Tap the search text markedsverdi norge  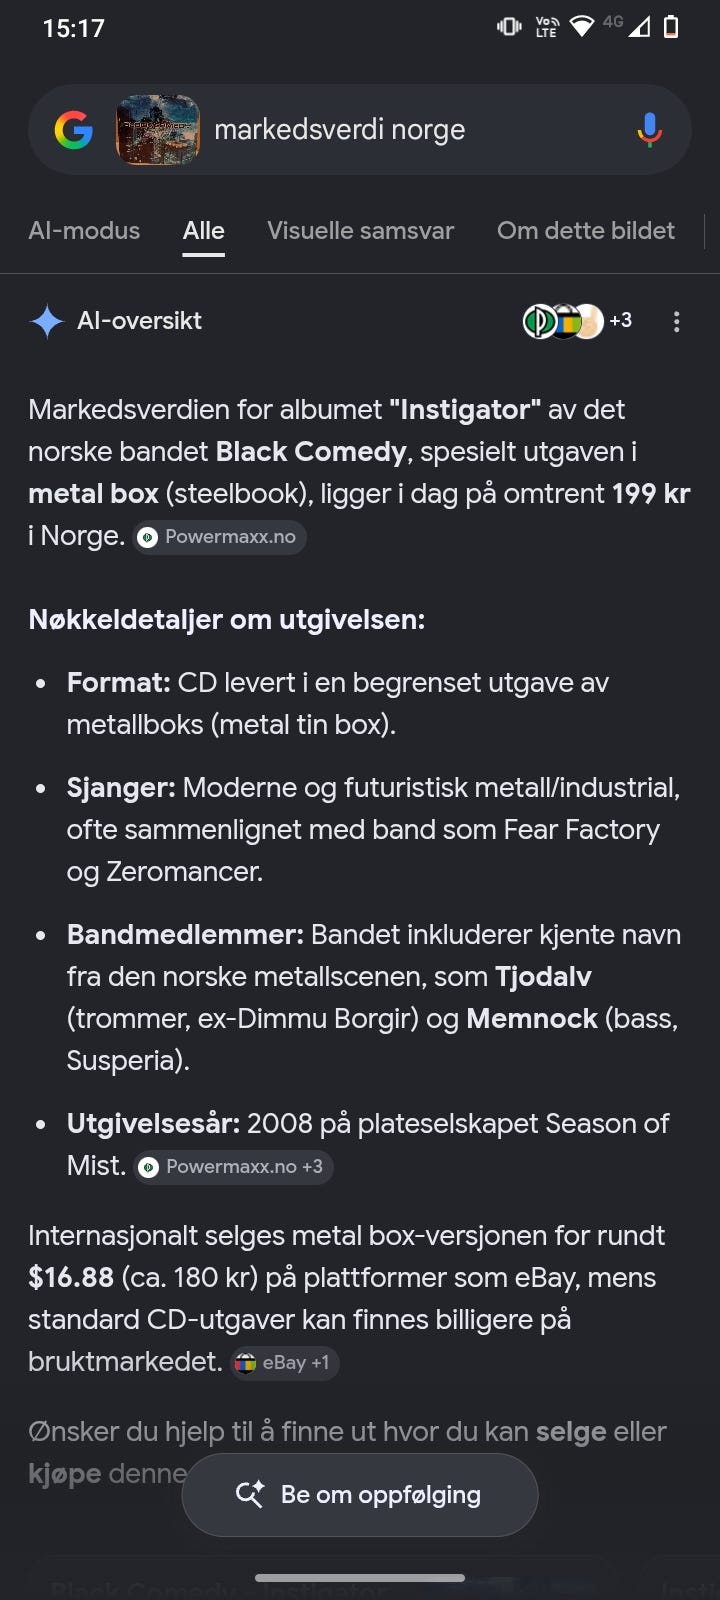pyautogui.click(x=340, y=130)
